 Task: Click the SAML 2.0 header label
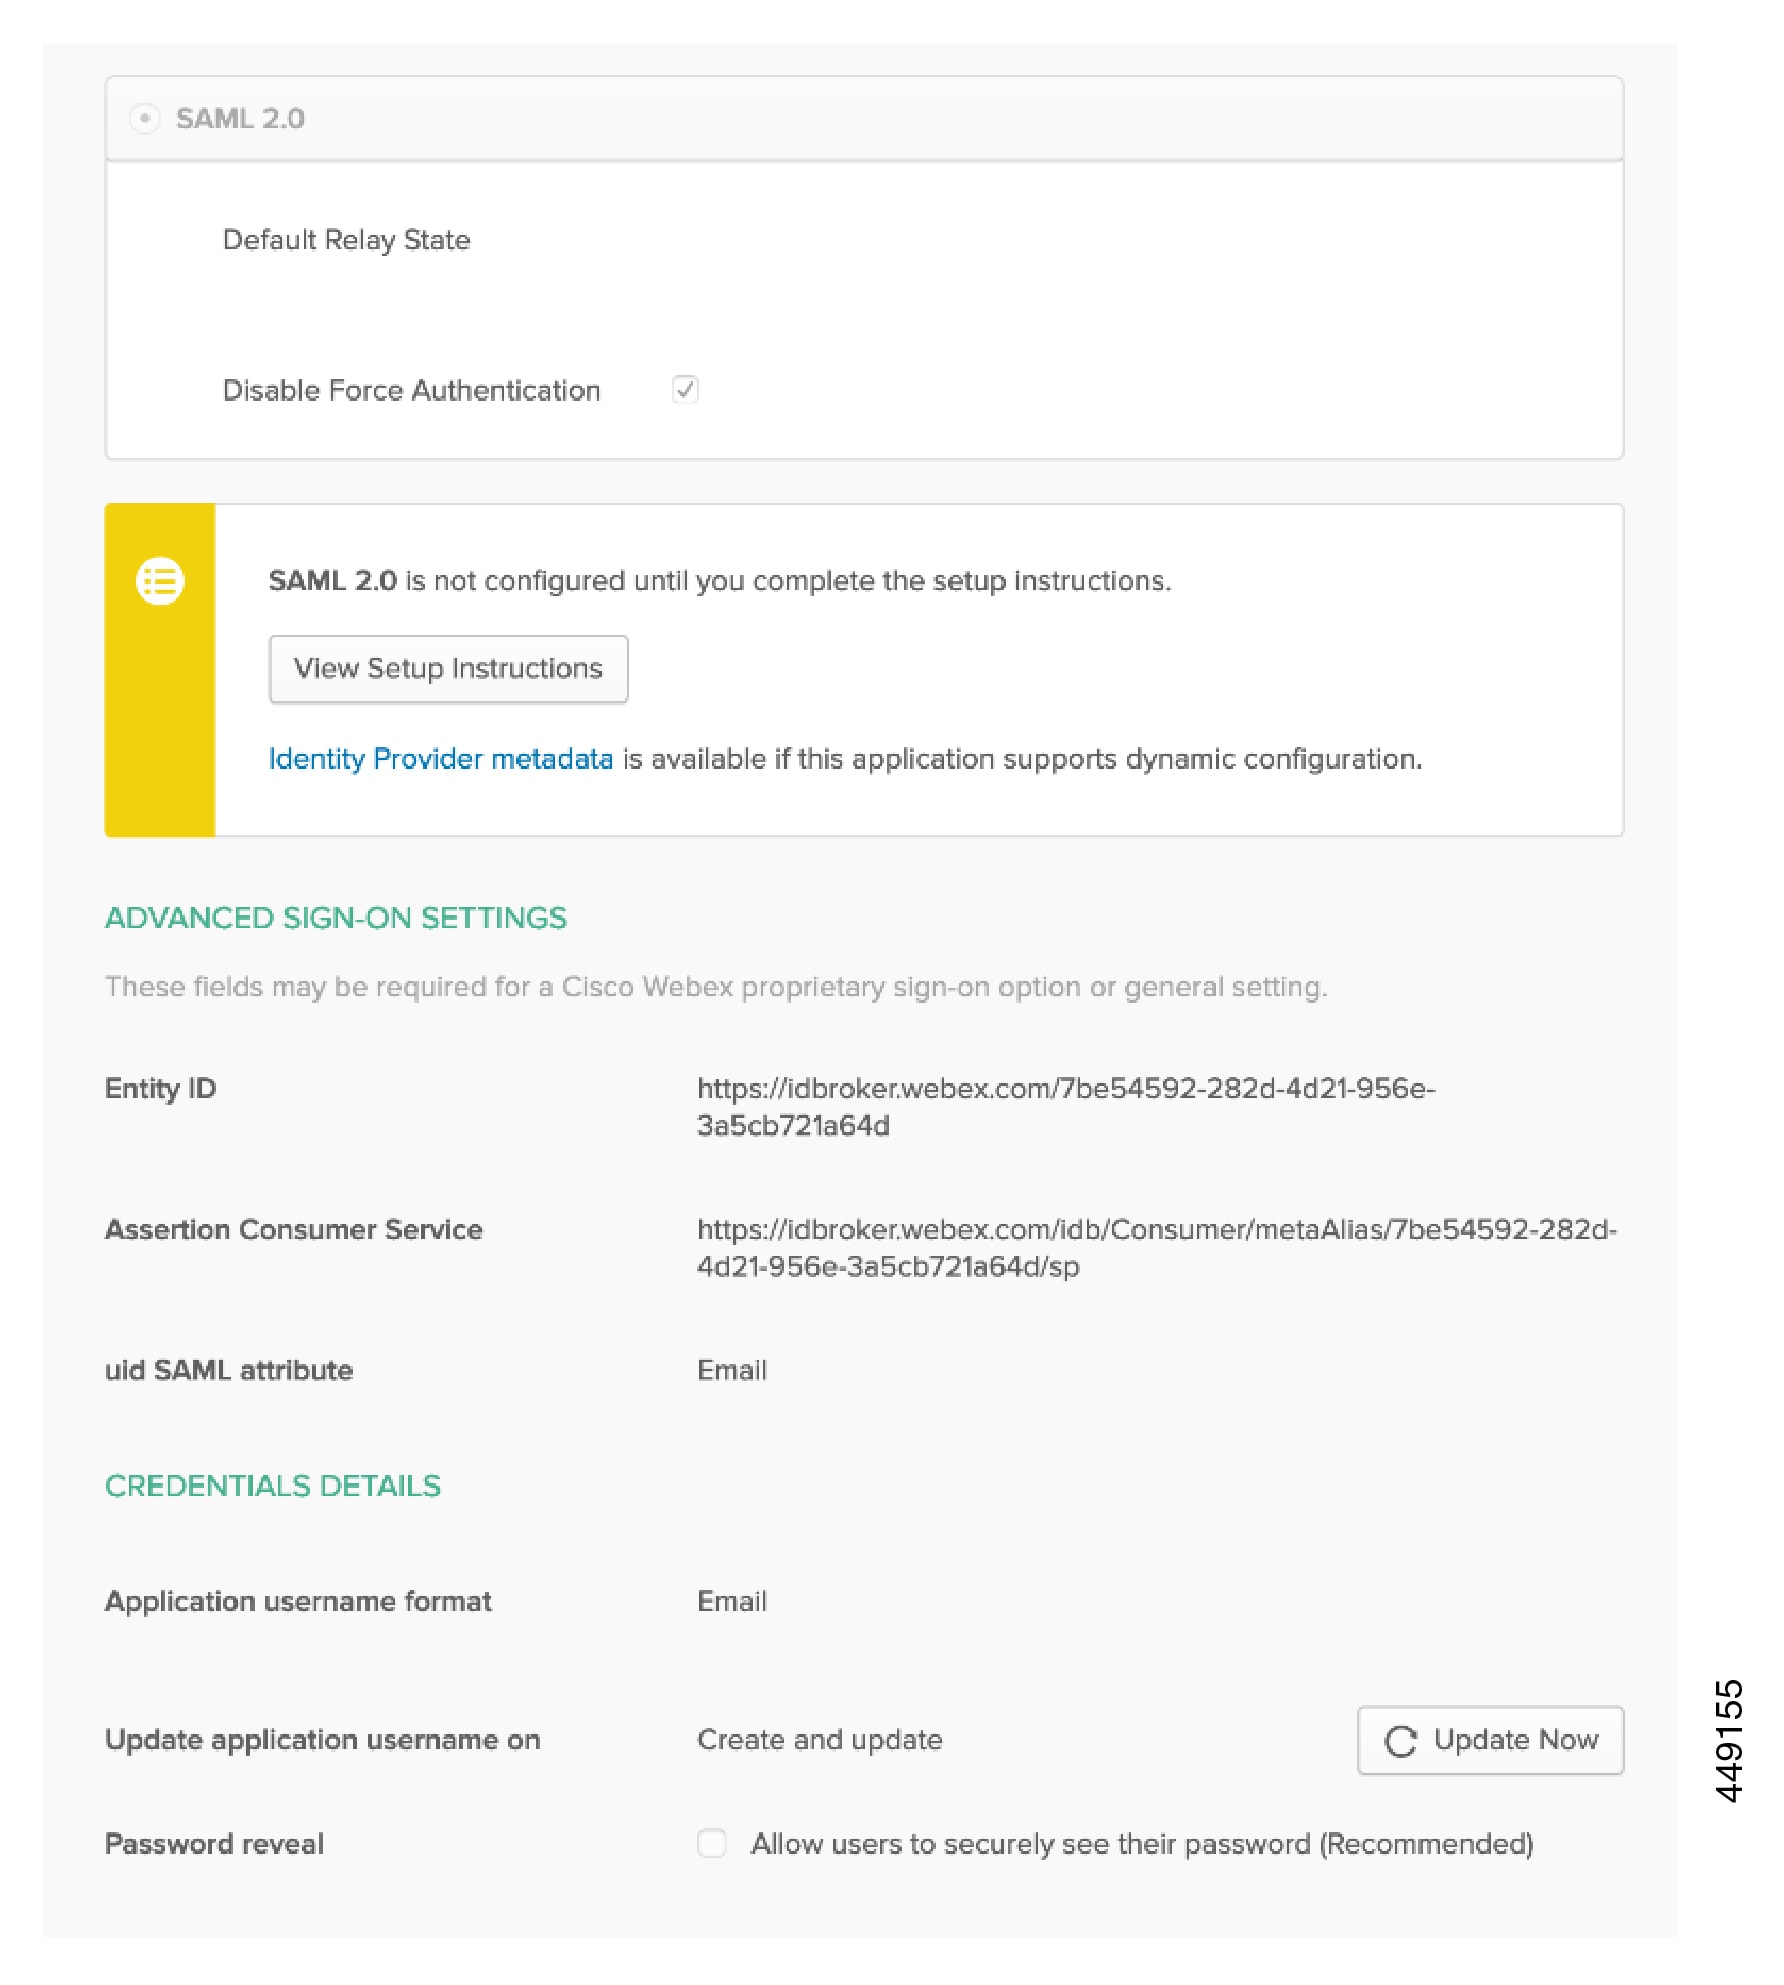click(x=240, y=118)
